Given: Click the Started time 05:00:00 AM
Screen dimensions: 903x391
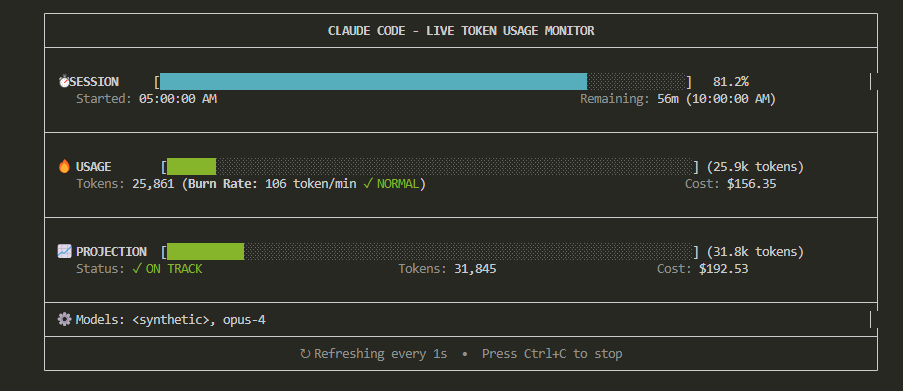Looking at the screenshot, I should (x=178, y=99).
